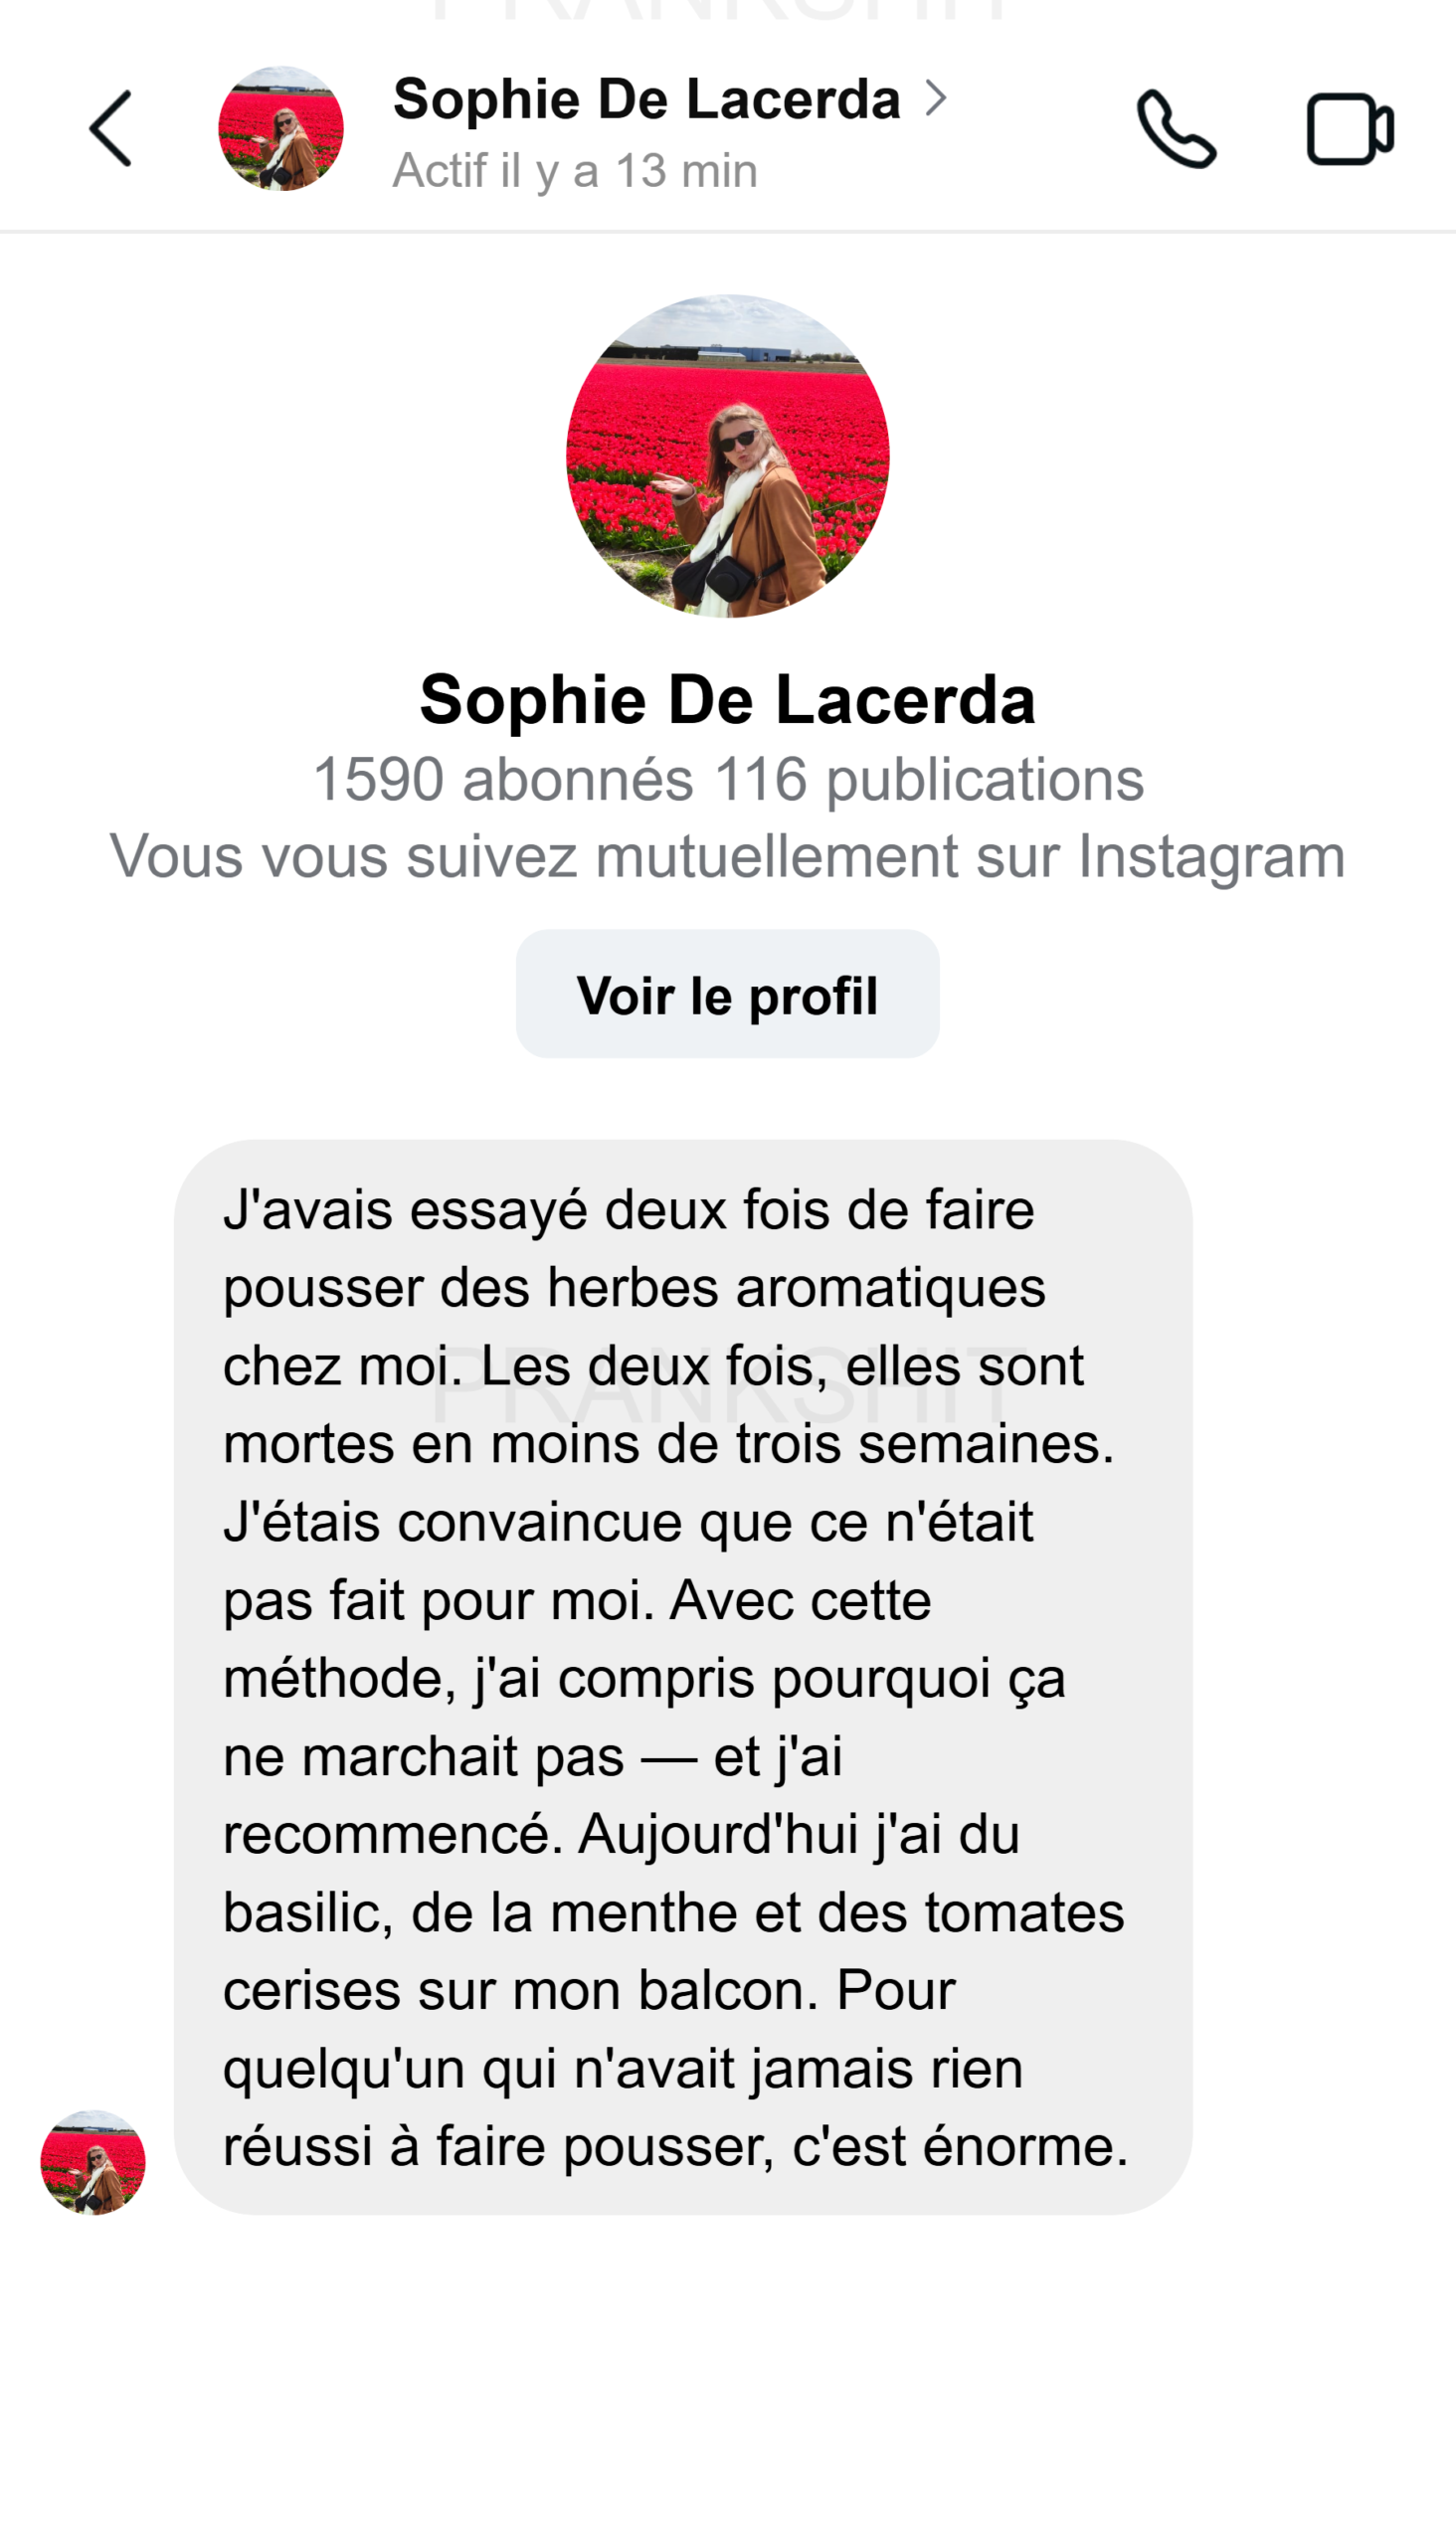Expand the chevron next to Sophie De Lacerda
This screenshot has height=2546, width=1456.
pos(936,98)
